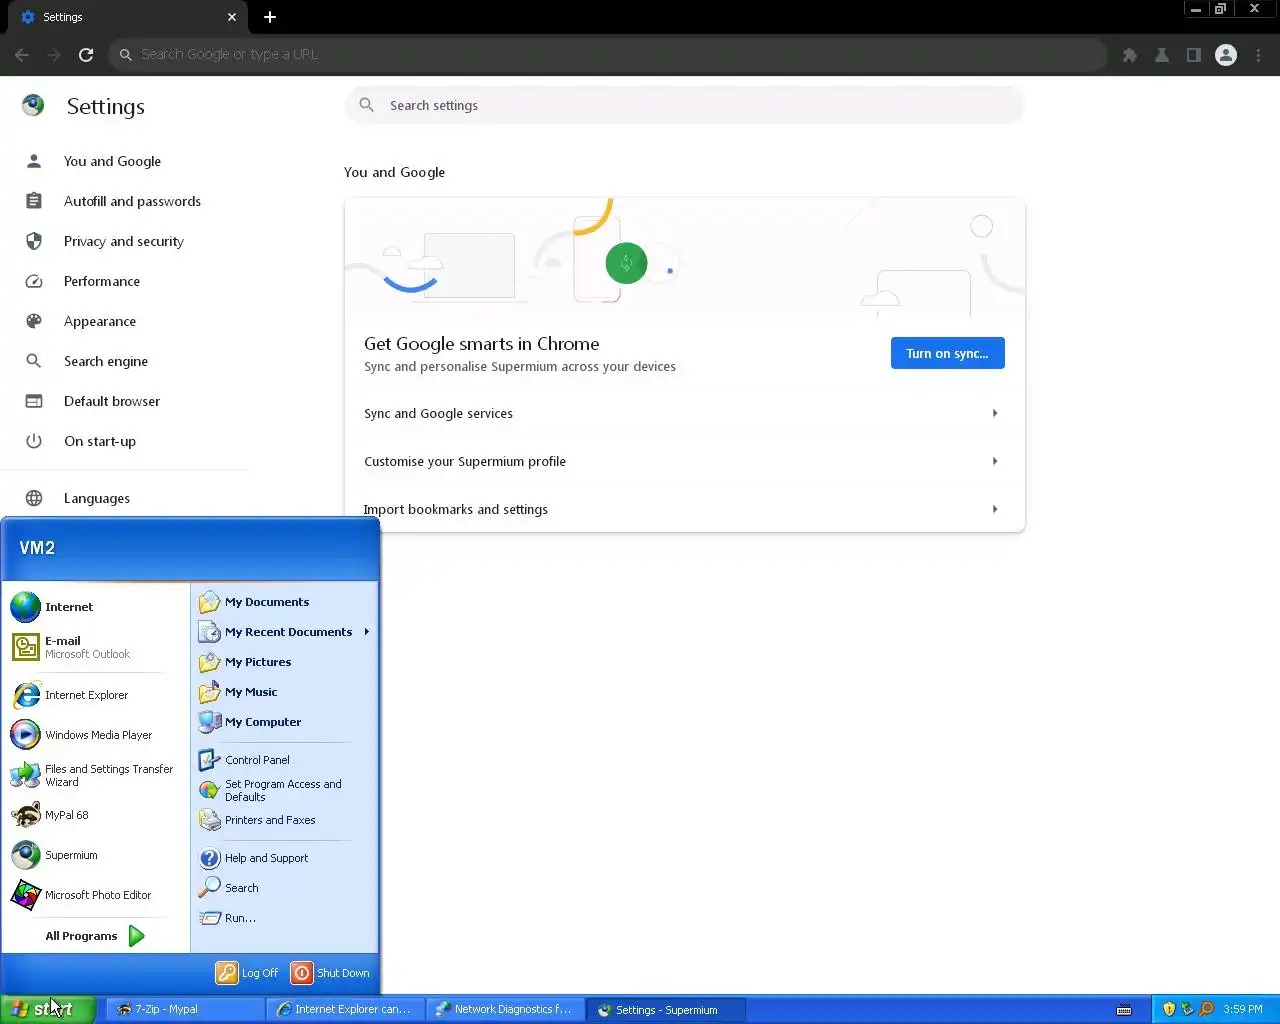Open Files and Settings Transfer Wizard

[96, 775]
